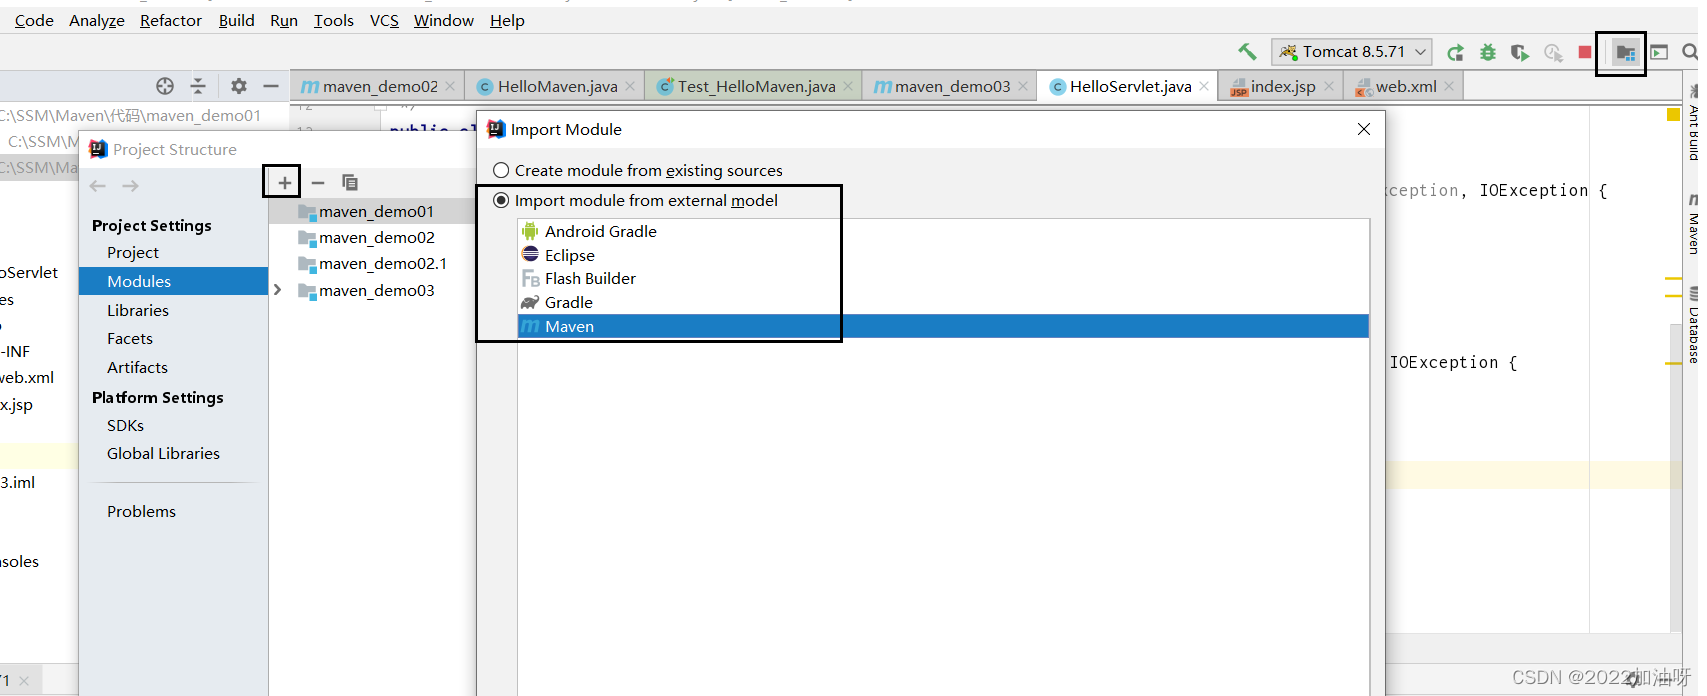Open the Project Structure toolbar icon
Screen dimensions: 1707x696
pyautogui.click(x=1626, y=53)
